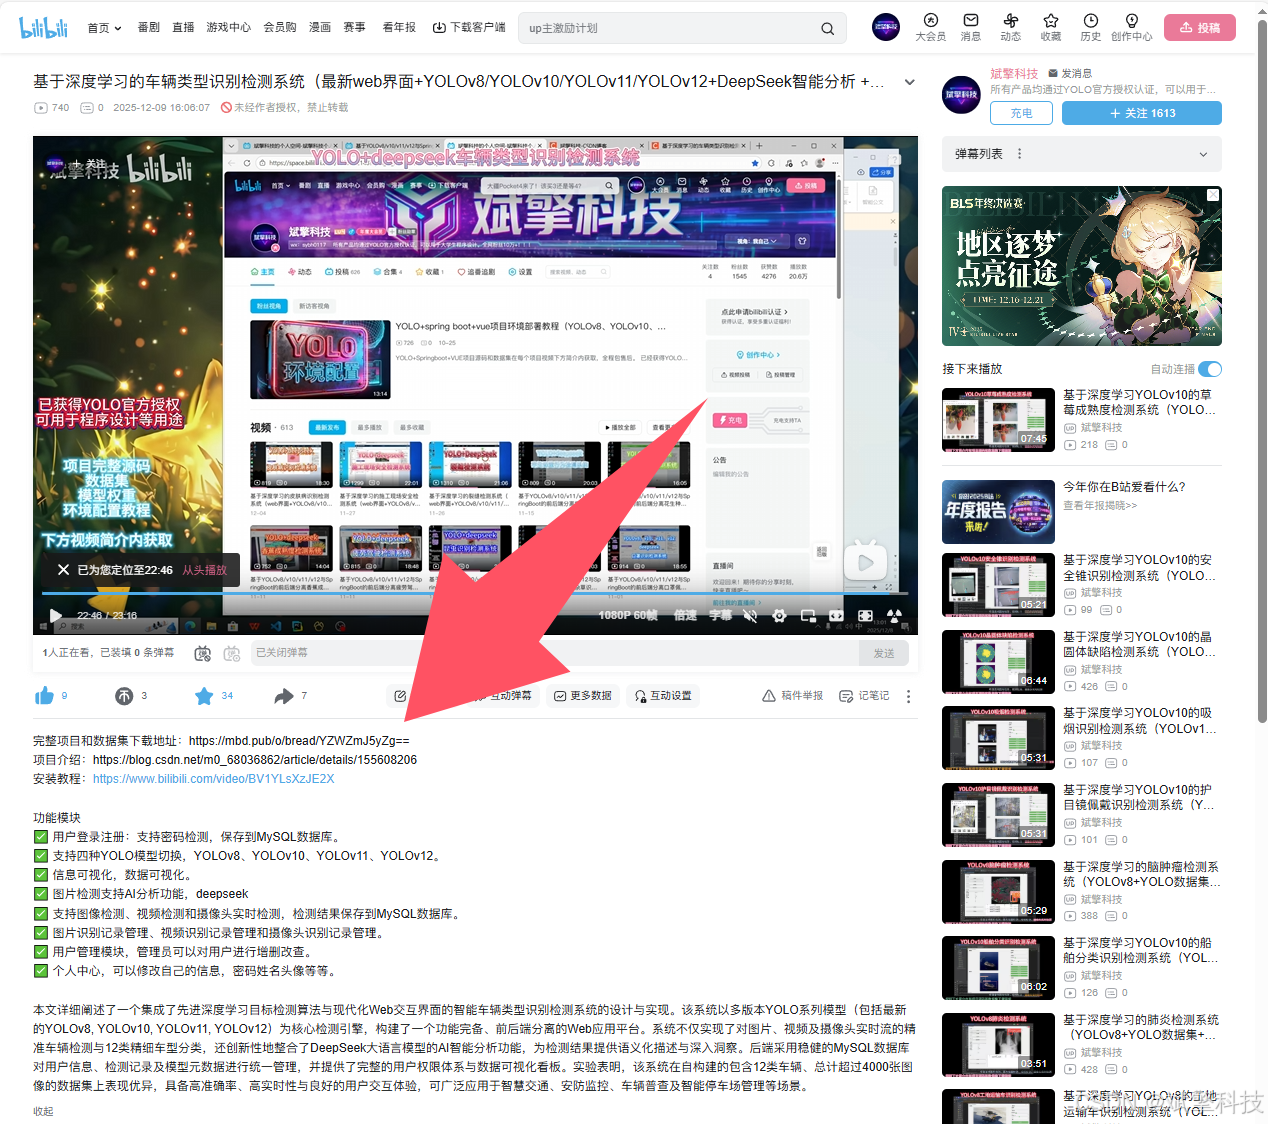This screenshot has width=1268, height=1124.
Task: Open 脑肿瘤检测系统 recommended video title
Action: coord(1141,875)
